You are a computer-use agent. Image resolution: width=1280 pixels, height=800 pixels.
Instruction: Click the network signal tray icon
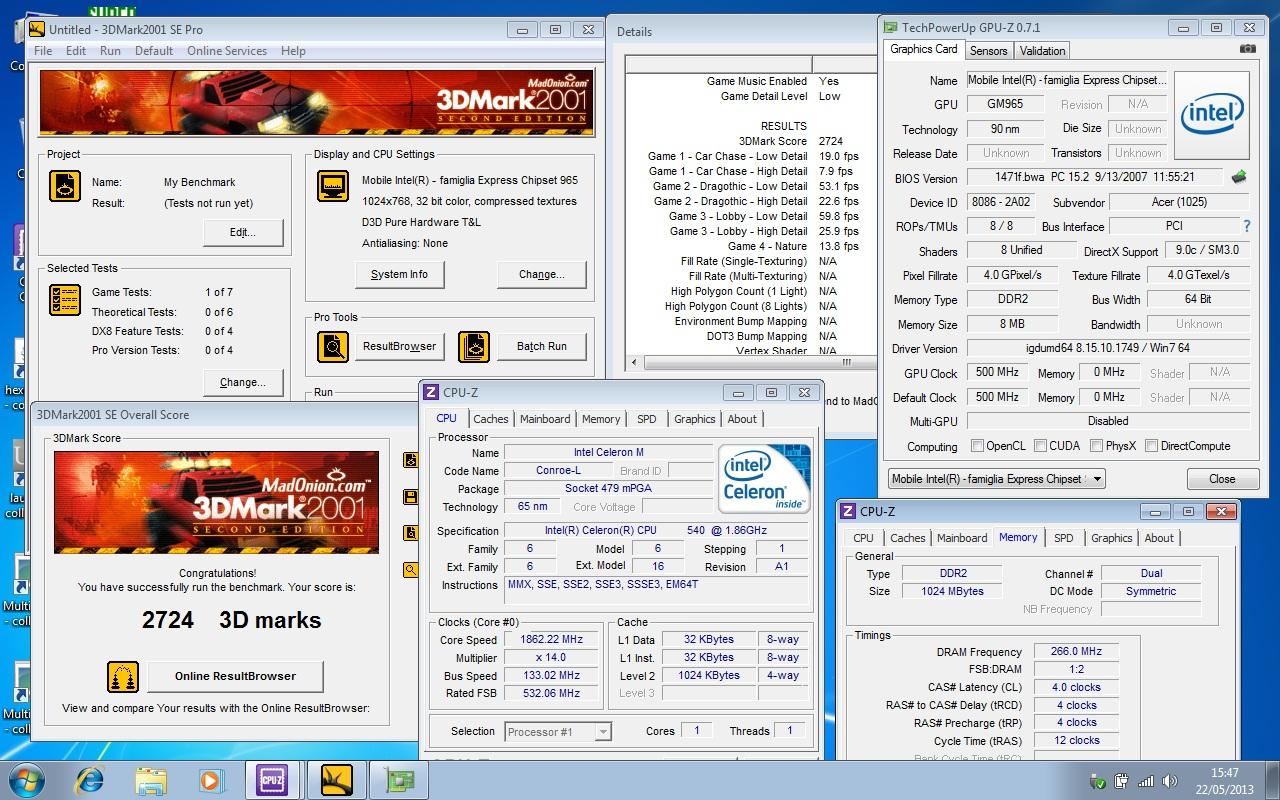[1146, 781]
